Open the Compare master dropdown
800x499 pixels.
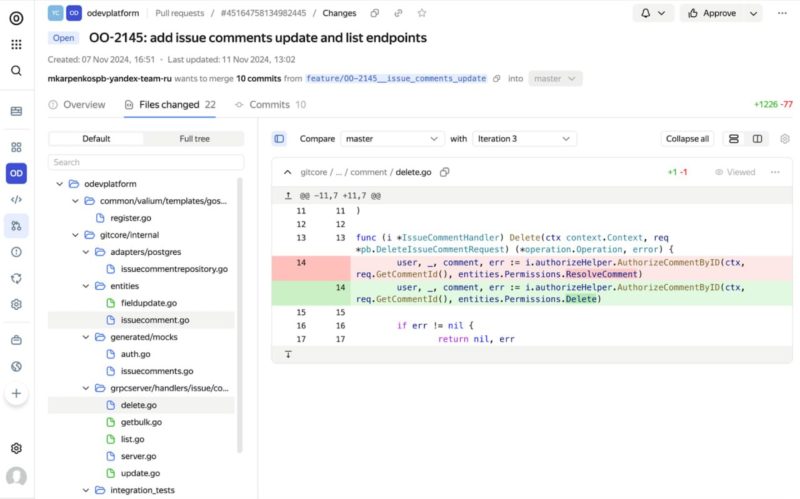(391, 139)
